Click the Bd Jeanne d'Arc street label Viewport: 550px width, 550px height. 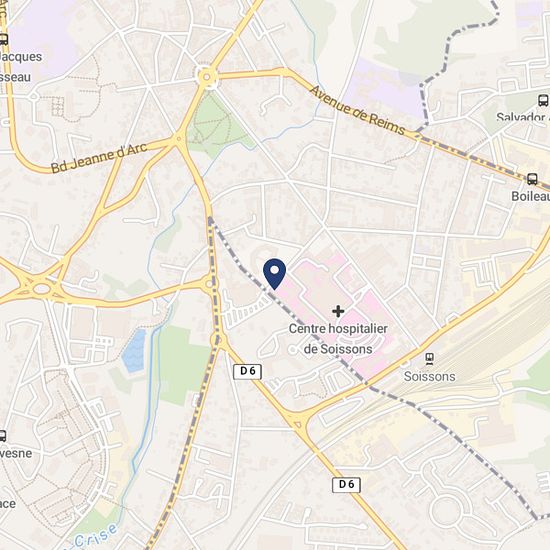[x=99, y=157]
